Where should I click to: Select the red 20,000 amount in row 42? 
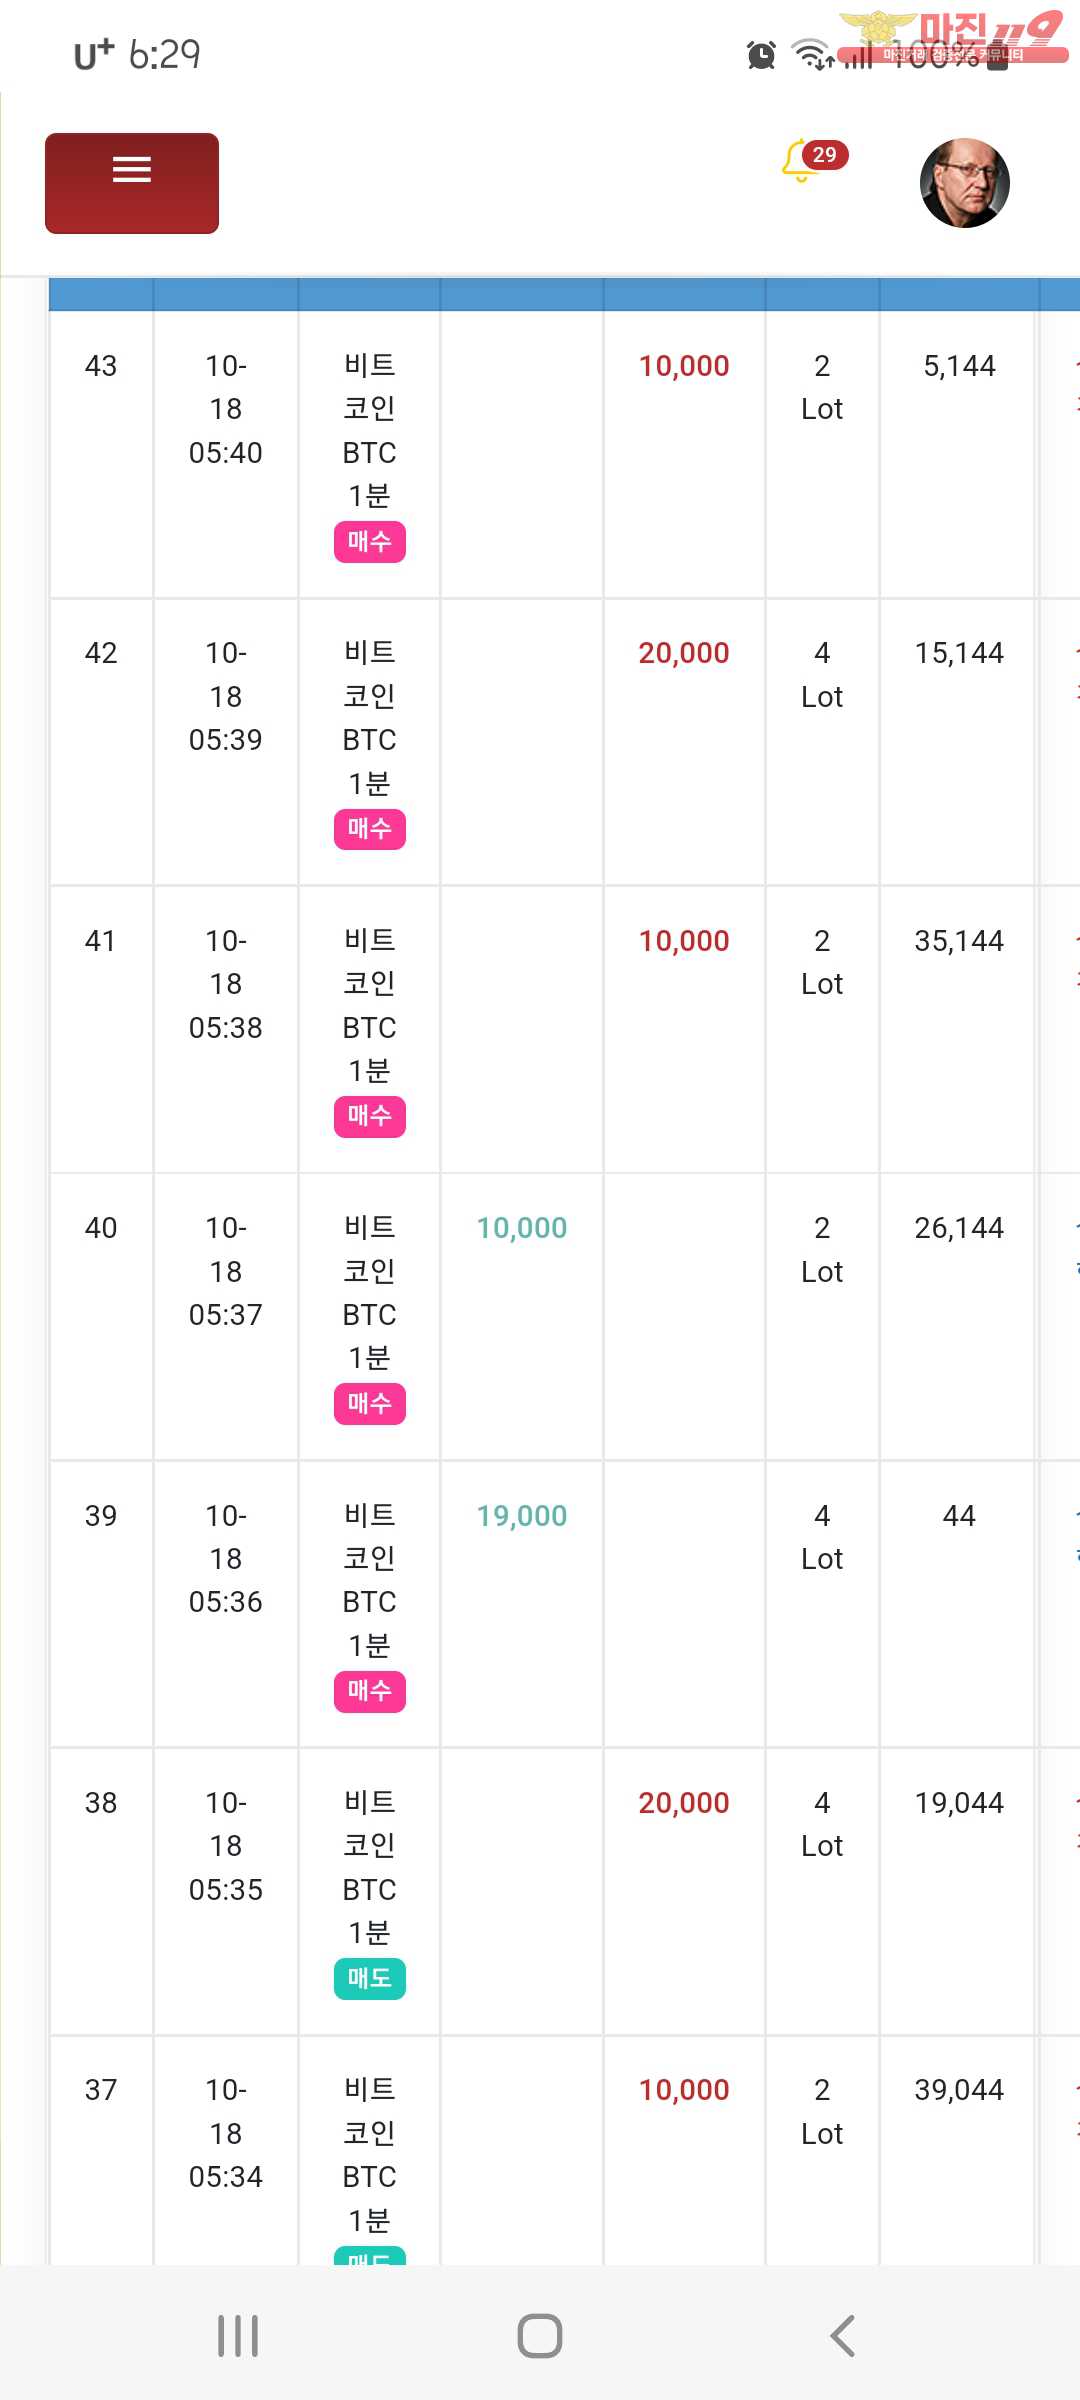click(684, 653)
